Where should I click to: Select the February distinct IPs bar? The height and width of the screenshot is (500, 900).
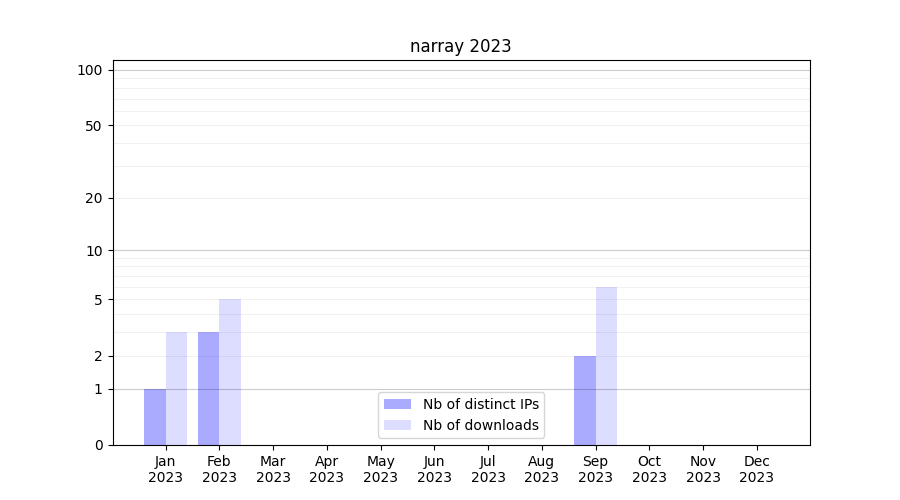click(x=208, y=388)
